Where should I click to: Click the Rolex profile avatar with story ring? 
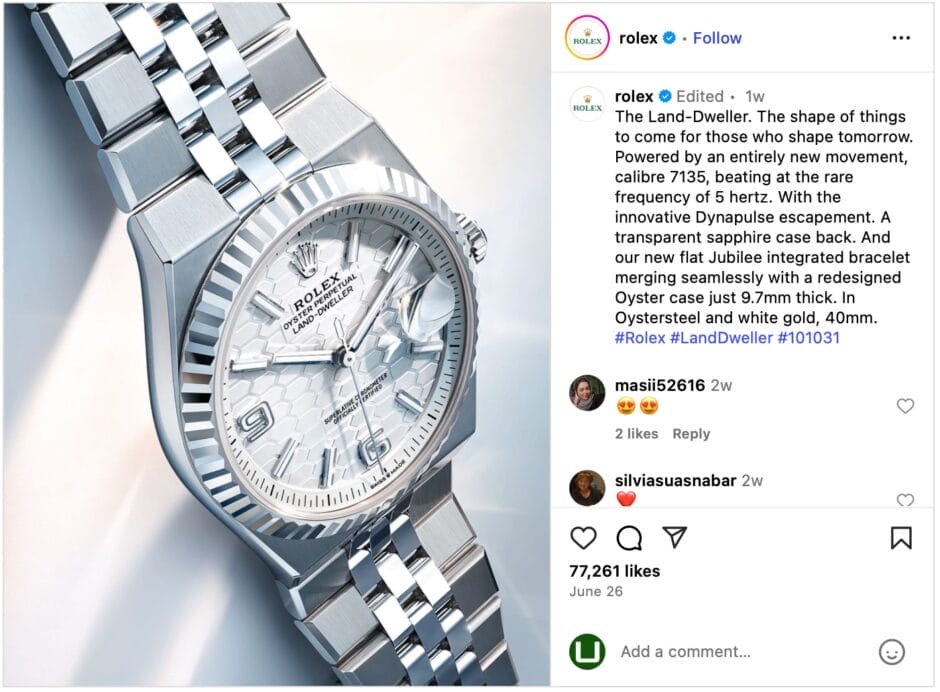click(587, 38)
